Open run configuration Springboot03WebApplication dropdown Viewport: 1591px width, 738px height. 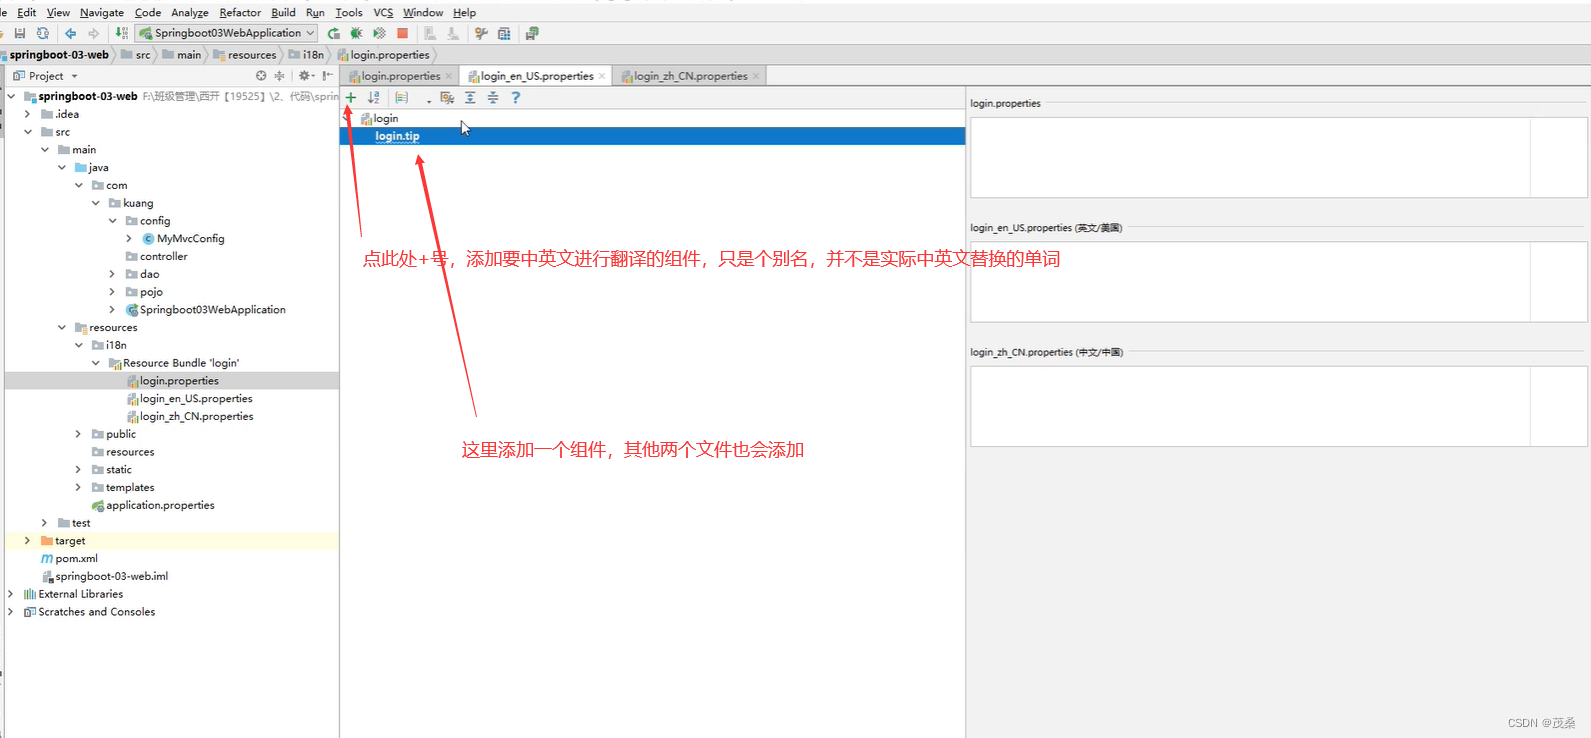pos(227,33)
